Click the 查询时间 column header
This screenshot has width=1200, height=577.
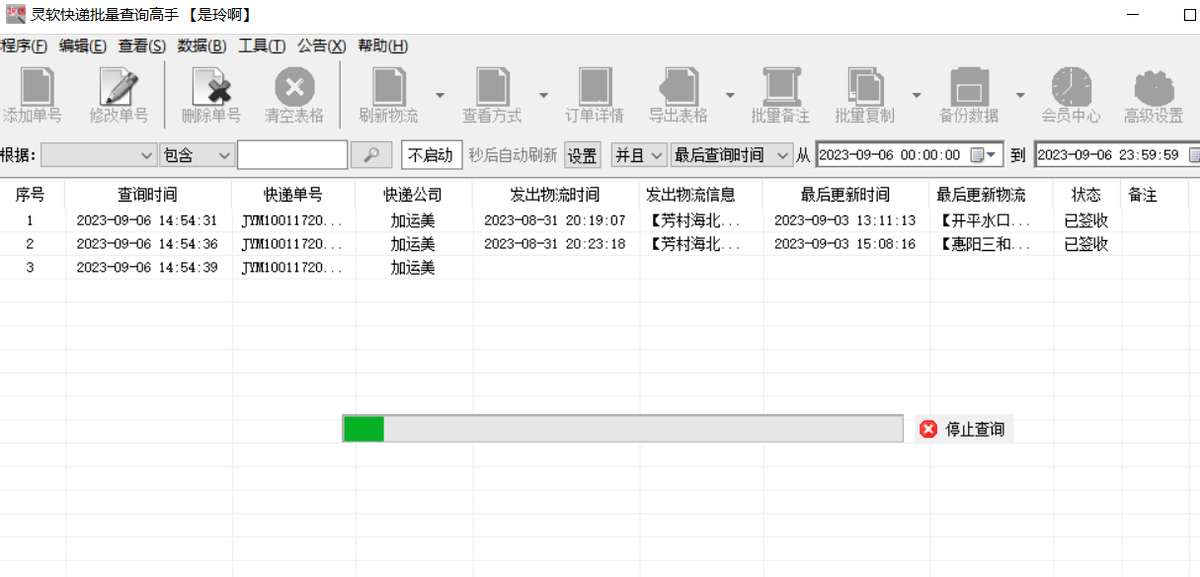pyautogui.click(x=149, y=195)
